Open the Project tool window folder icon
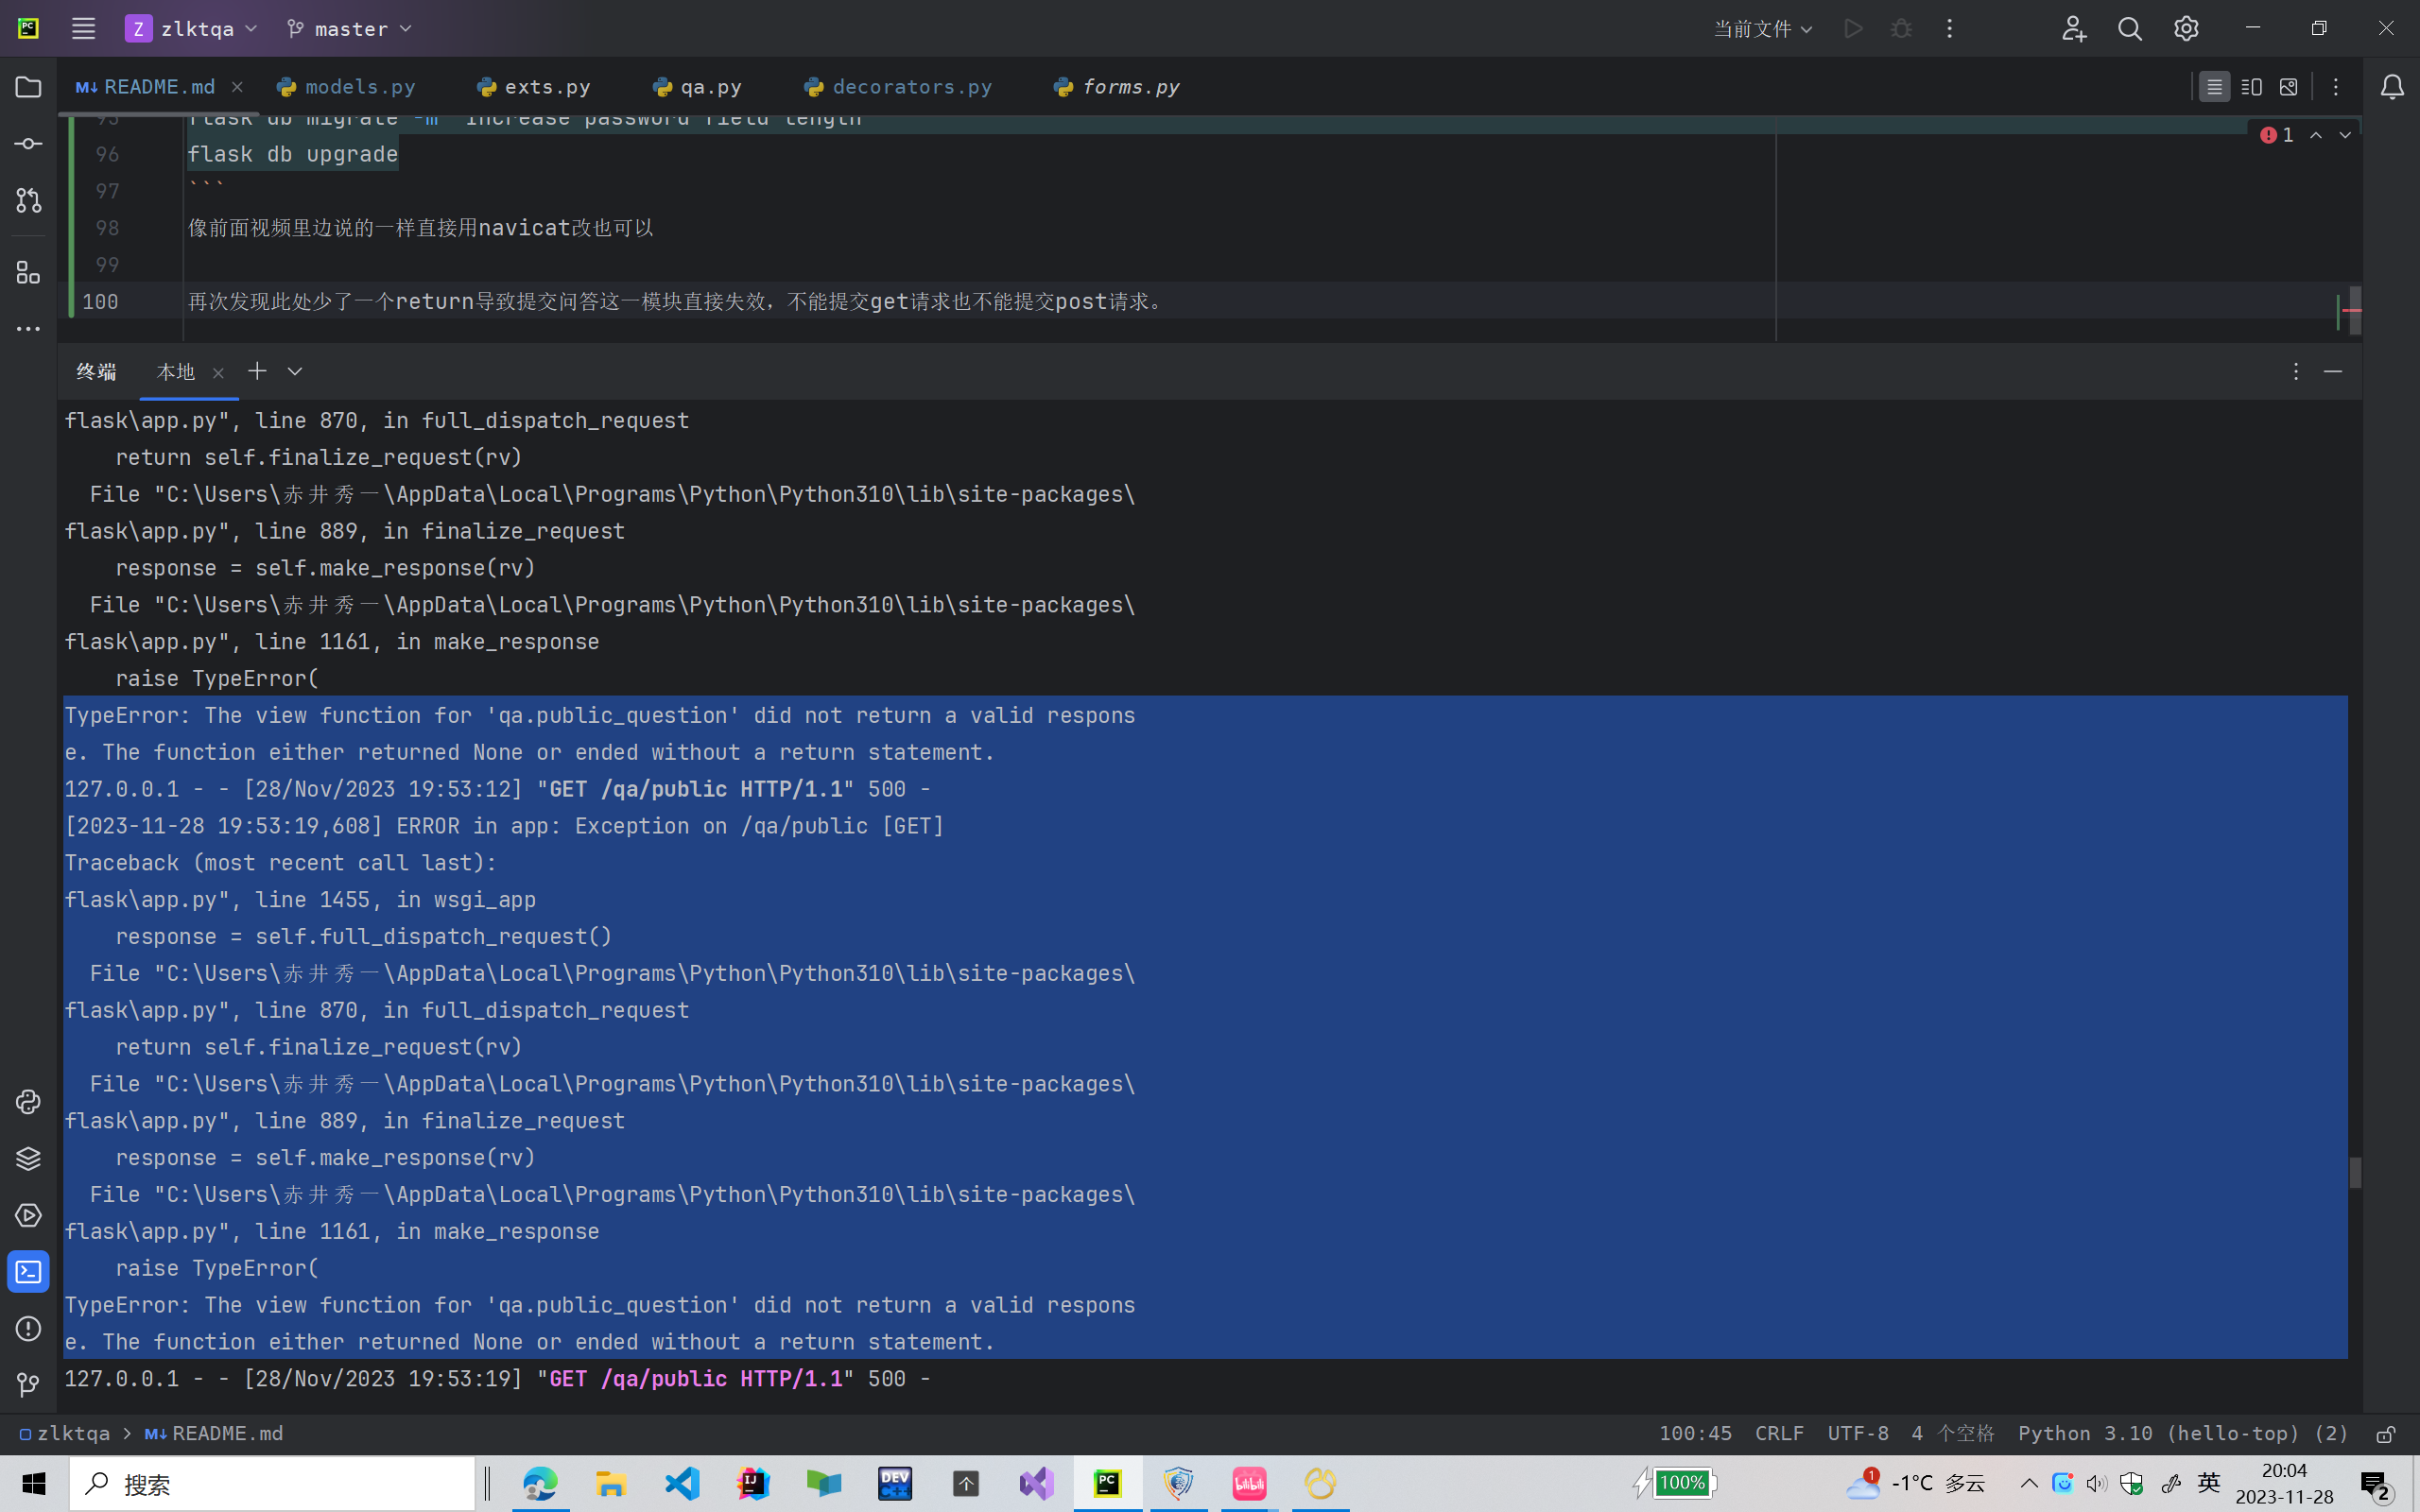The image size is (2420, 1512). click(28, 87)
